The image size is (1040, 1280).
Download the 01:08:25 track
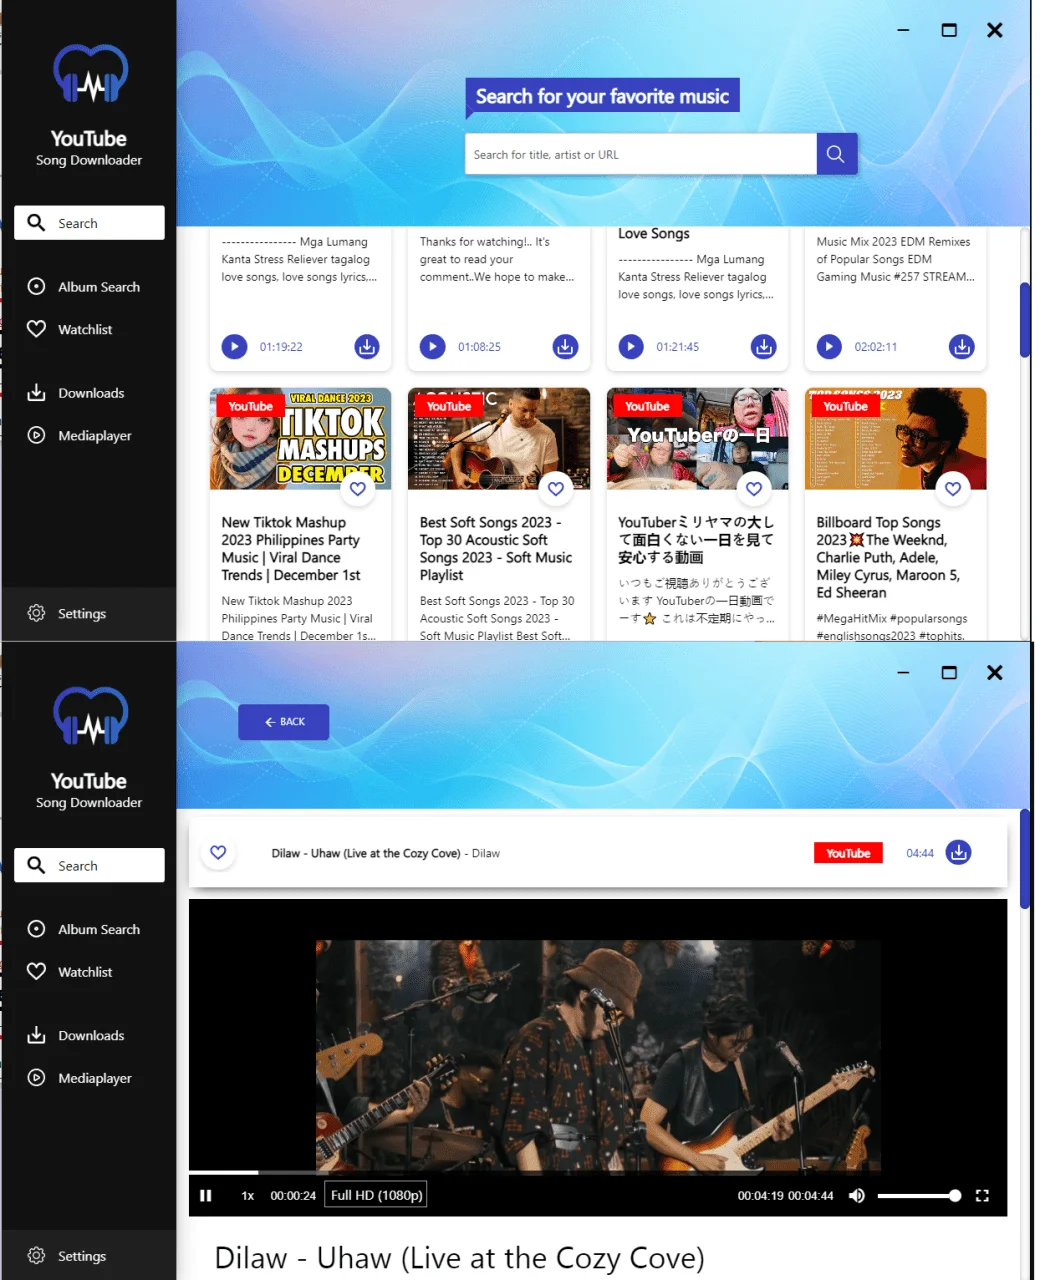coord(565,347)
